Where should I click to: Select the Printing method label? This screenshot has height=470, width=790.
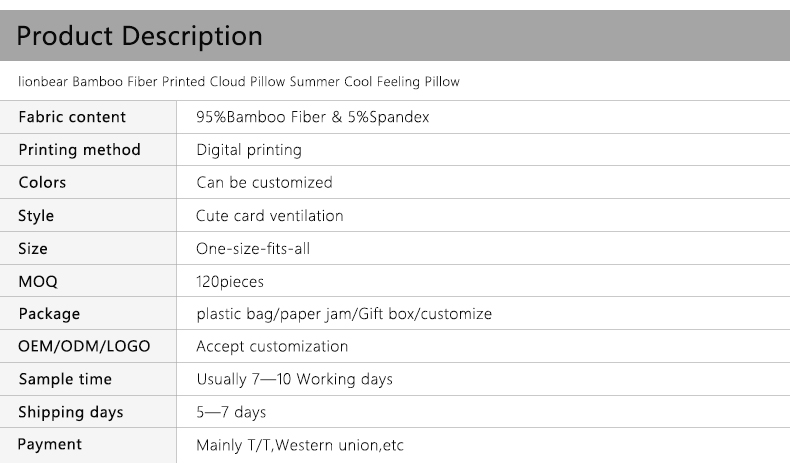tap(79, 150)
